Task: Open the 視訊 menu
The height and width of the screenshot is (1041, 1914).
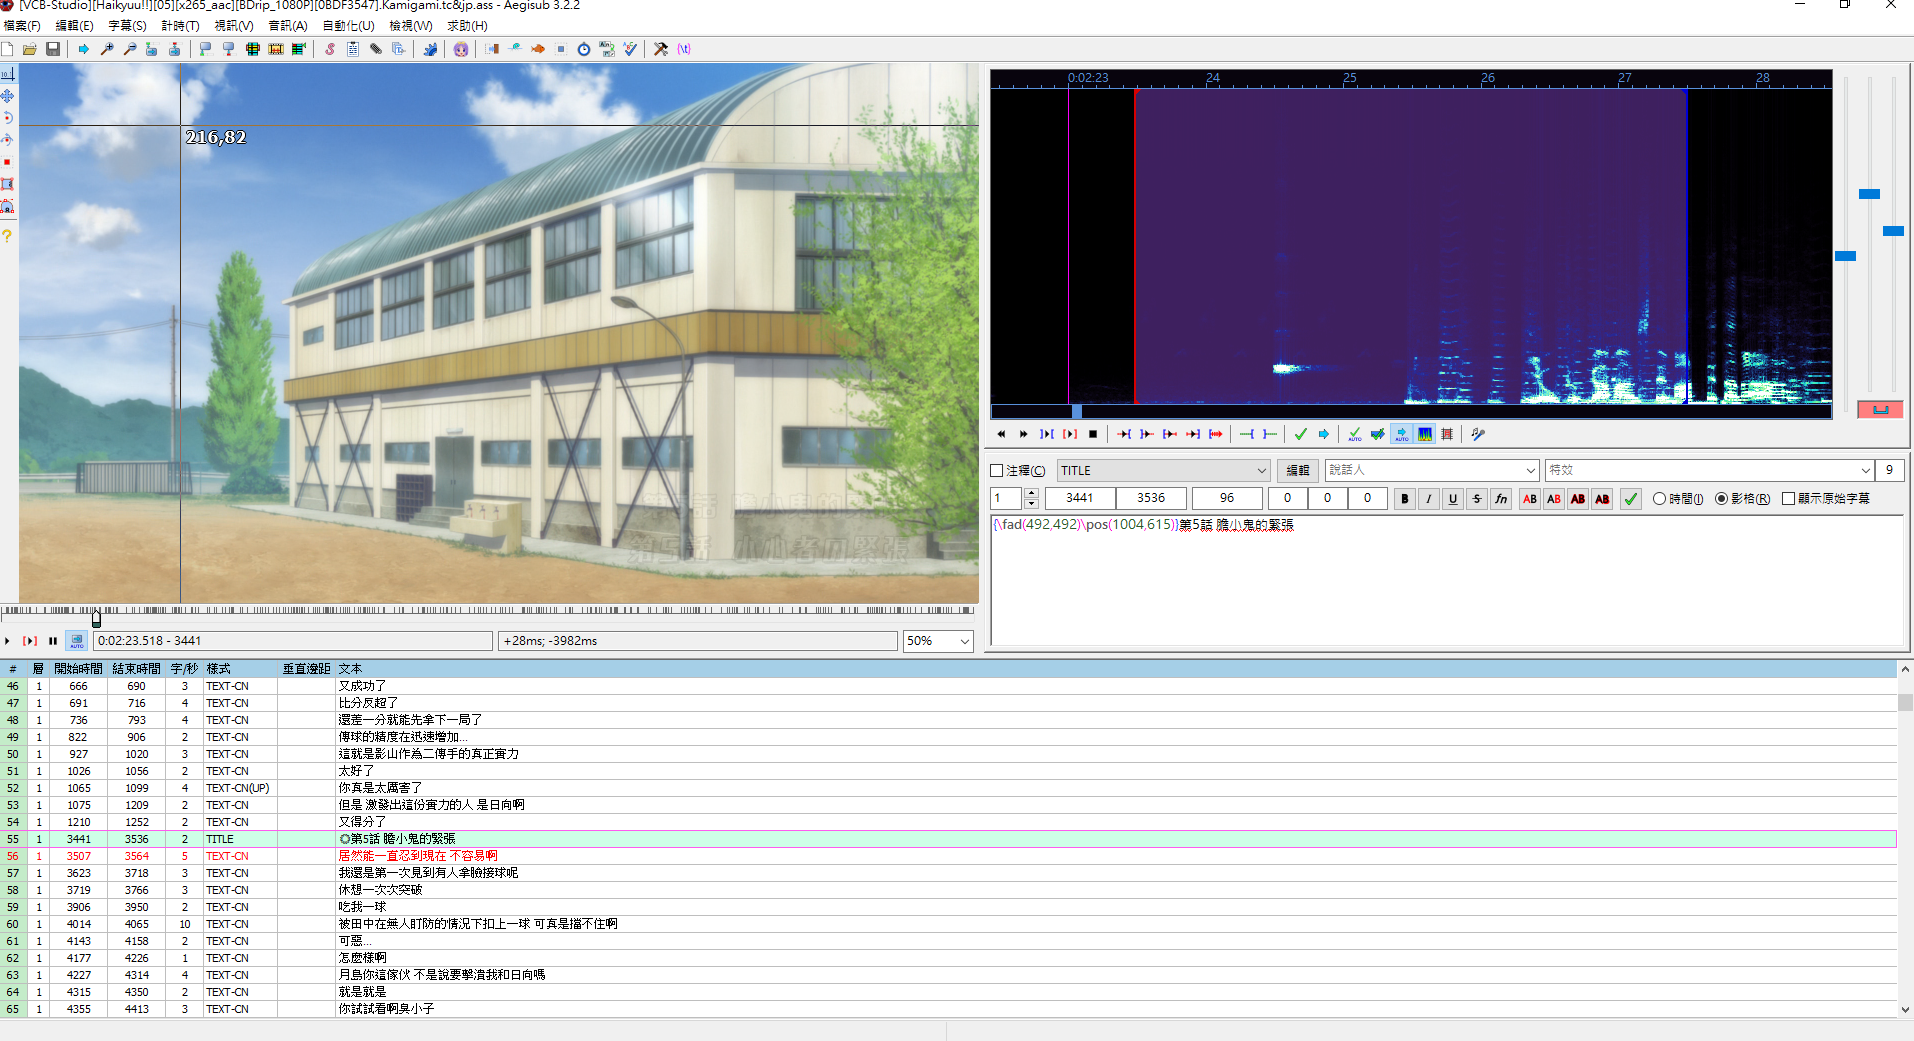Action: click(234, 26)
